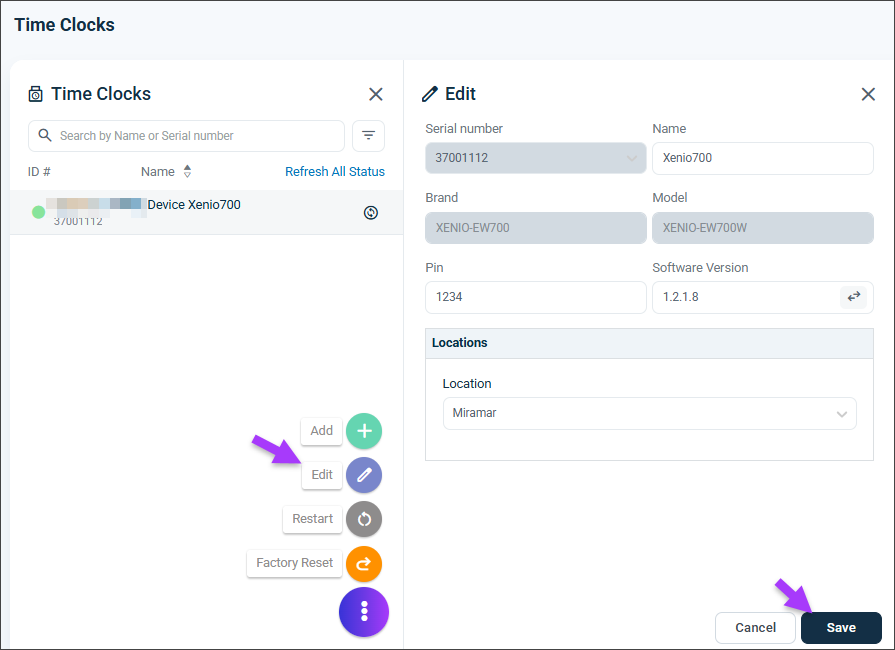This screenshot has height=650, width=895.
Task: Refresh status icon for Device Xenio700
Action: [371, 213]
